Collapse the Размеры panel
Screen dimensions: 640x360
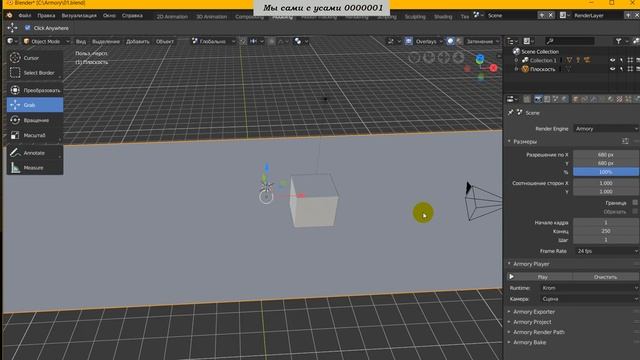coord(525,142)
